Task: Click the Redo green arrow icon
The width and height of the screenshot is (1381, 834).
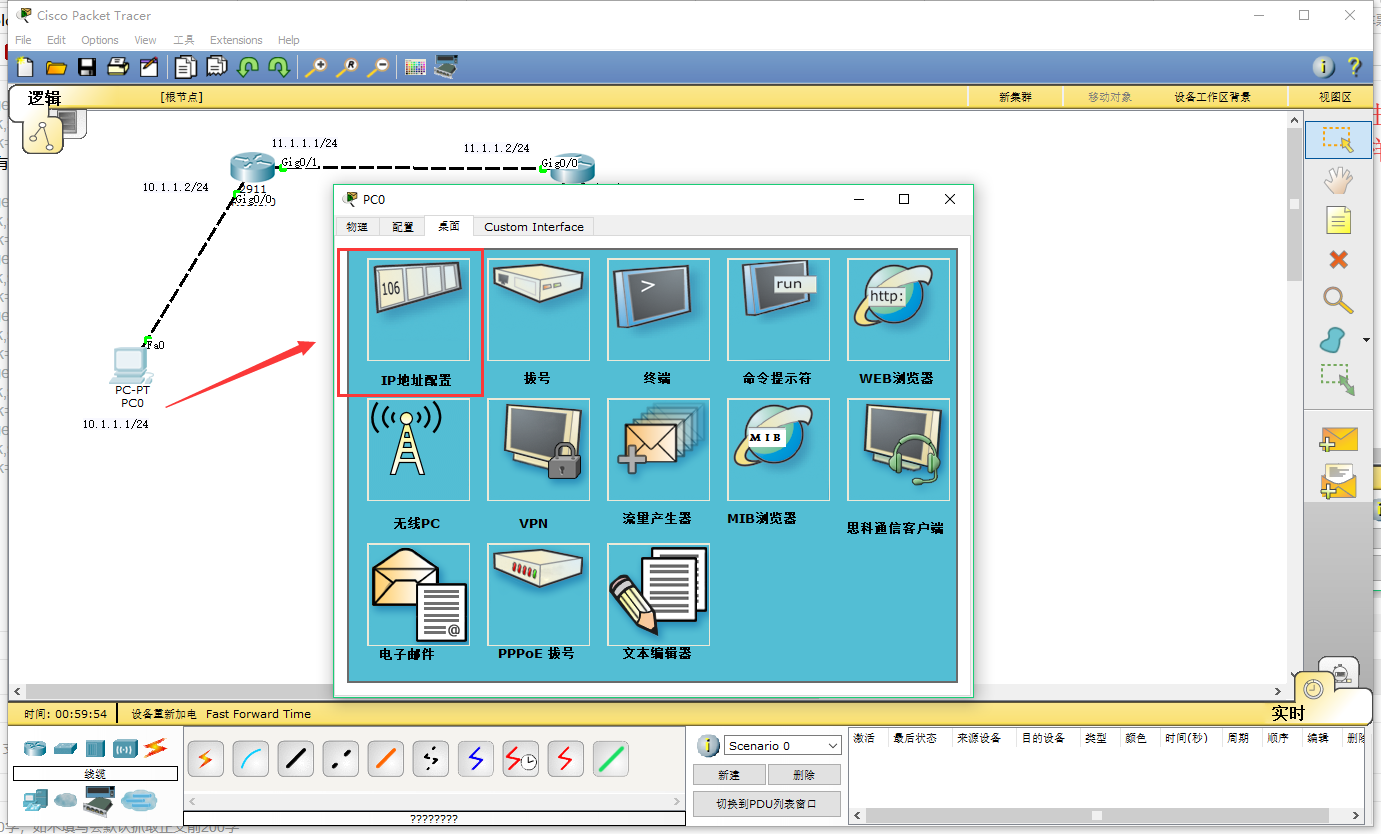Action: (x=279, y=67)
